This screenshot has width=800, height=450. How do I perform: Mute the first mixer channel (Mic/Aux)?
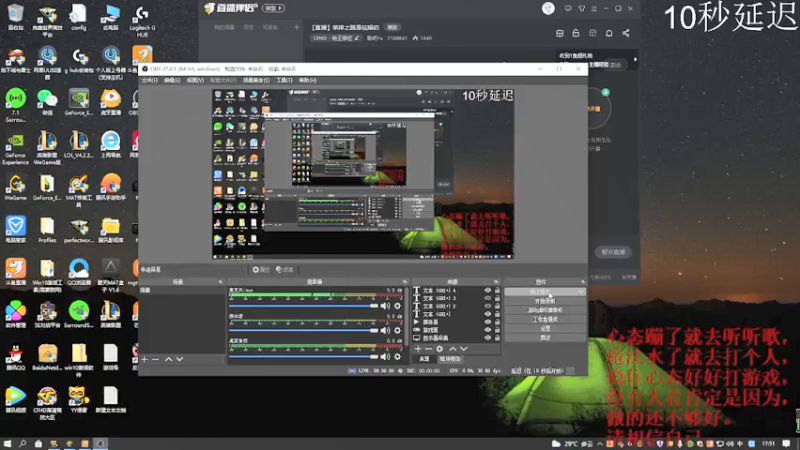click(x=385, y=306)
